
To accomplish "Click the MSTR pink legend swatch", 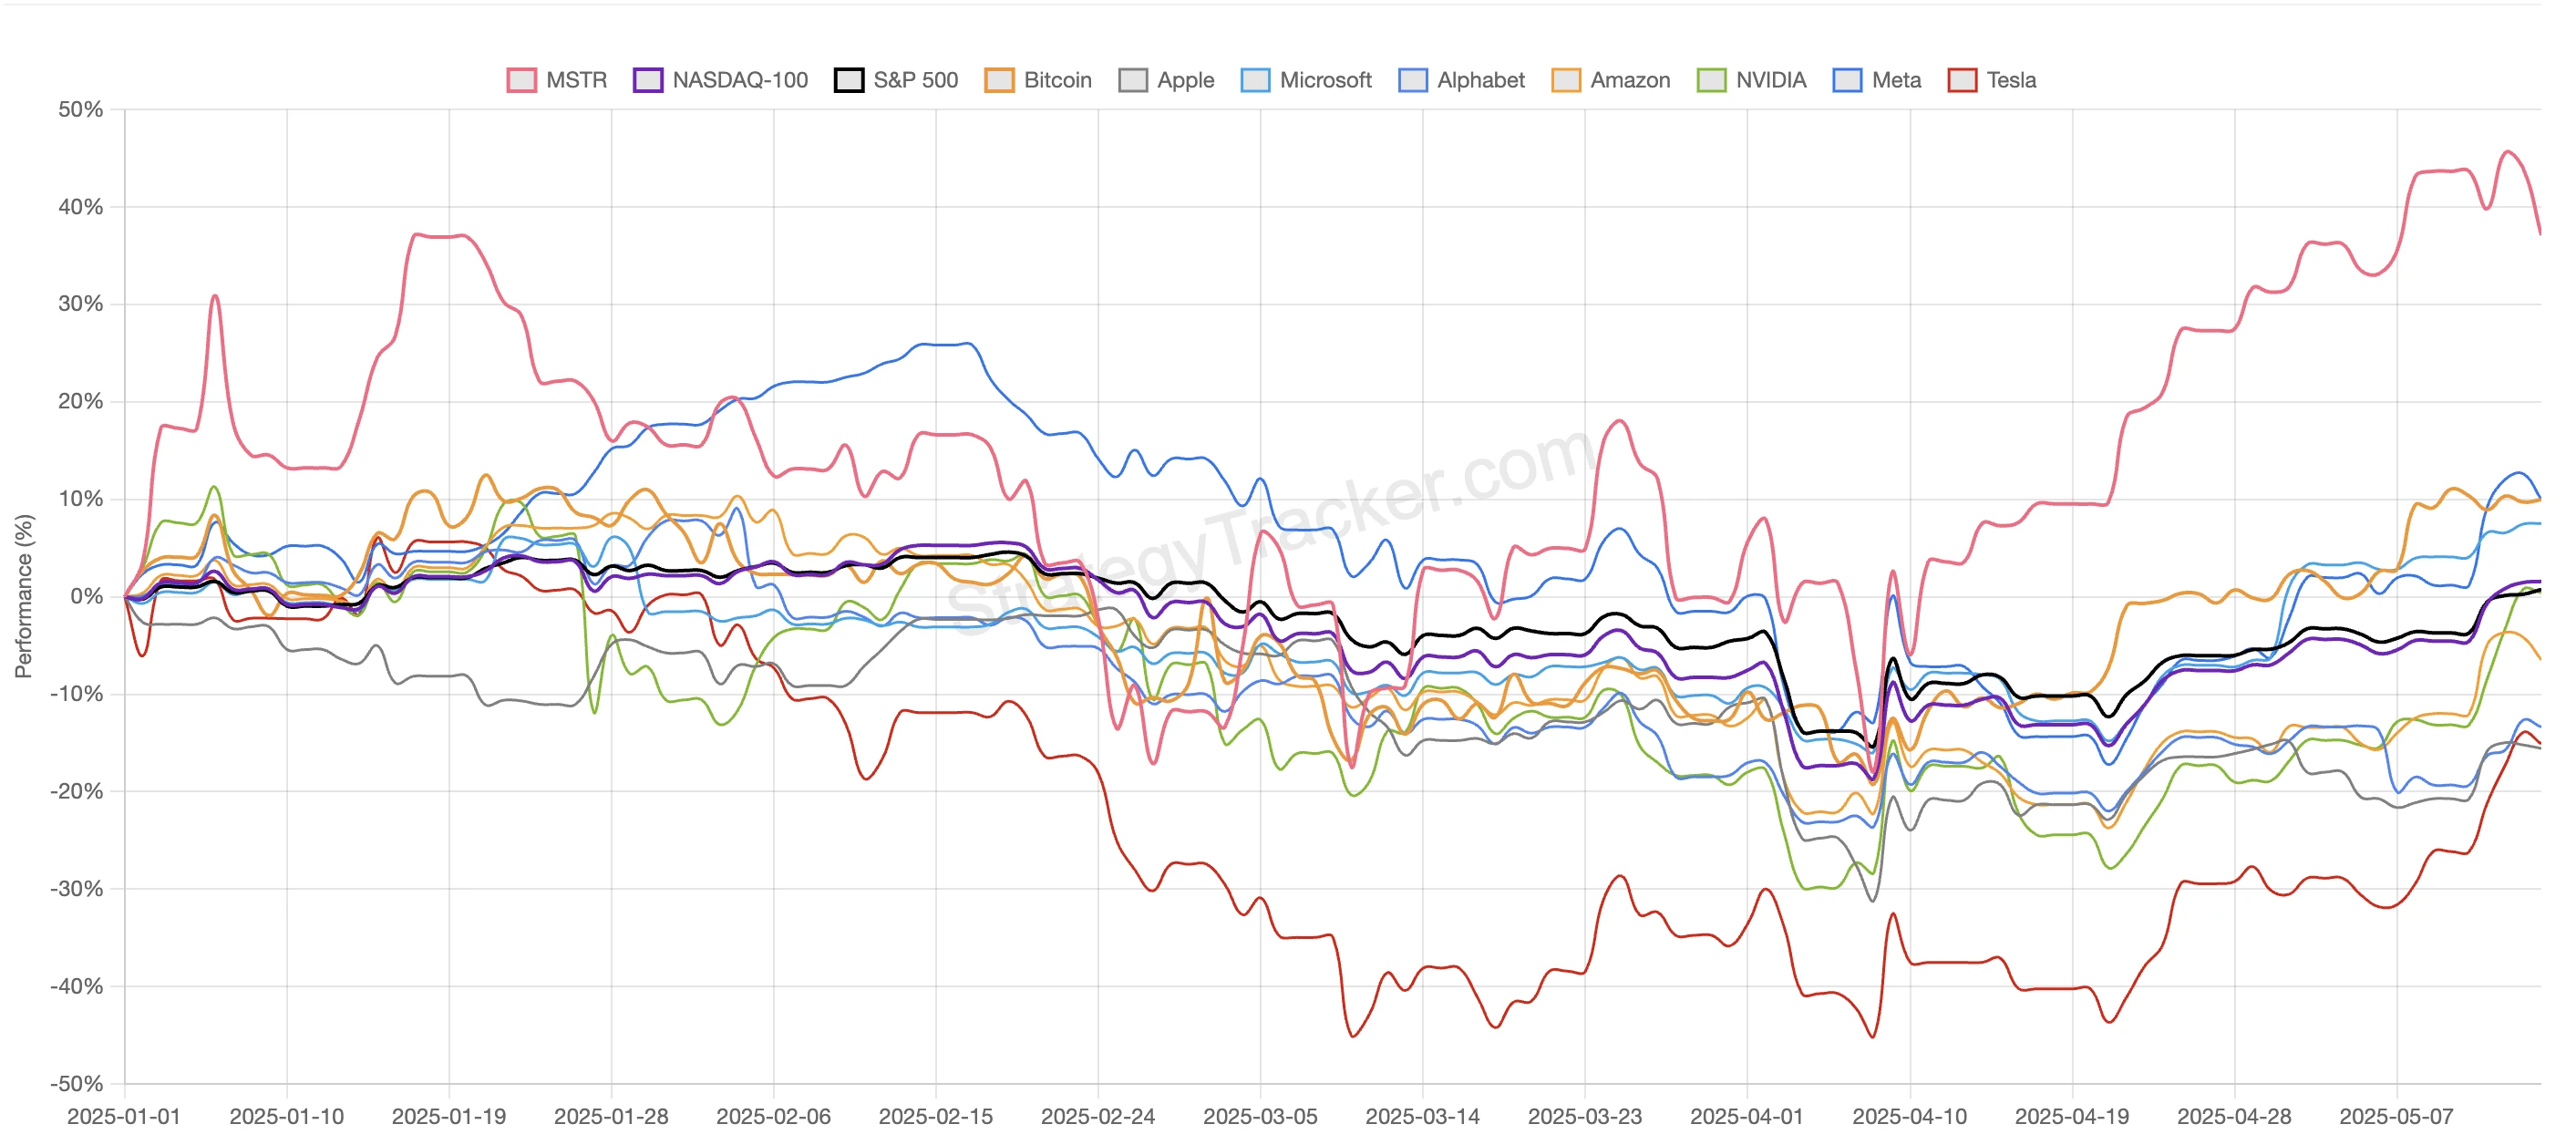I will point(521,80).
